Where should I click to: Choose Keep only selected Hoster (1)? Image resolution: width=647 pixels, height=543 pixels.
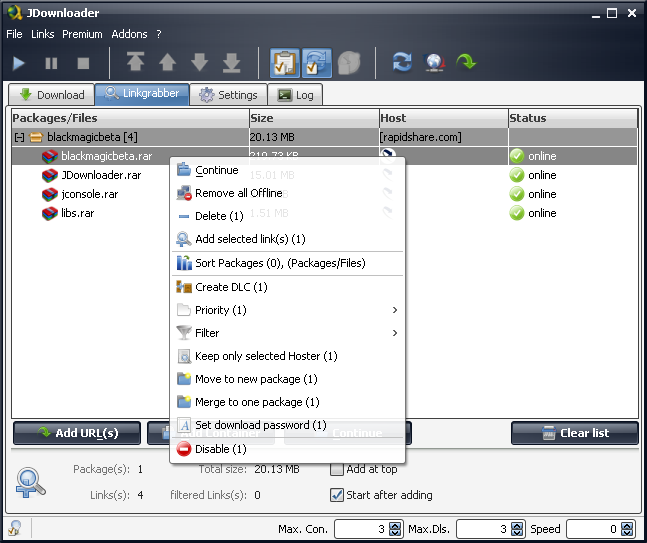[288, 356]
